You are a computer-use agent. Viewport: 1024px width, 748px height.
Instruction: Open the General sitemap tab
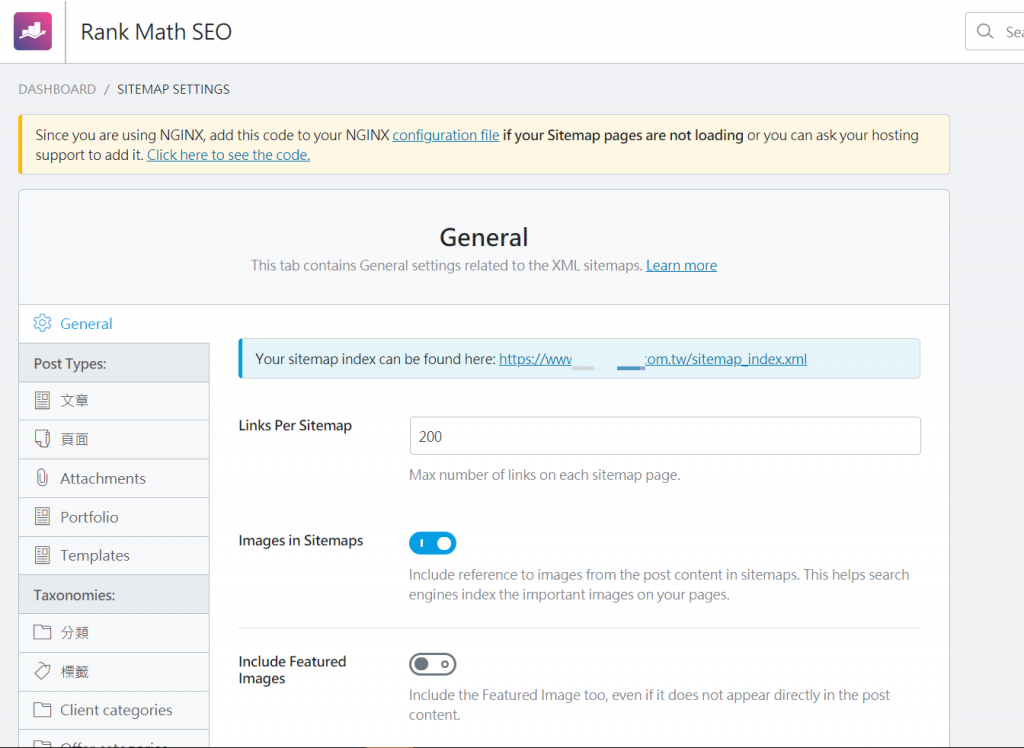click(114, 323)
